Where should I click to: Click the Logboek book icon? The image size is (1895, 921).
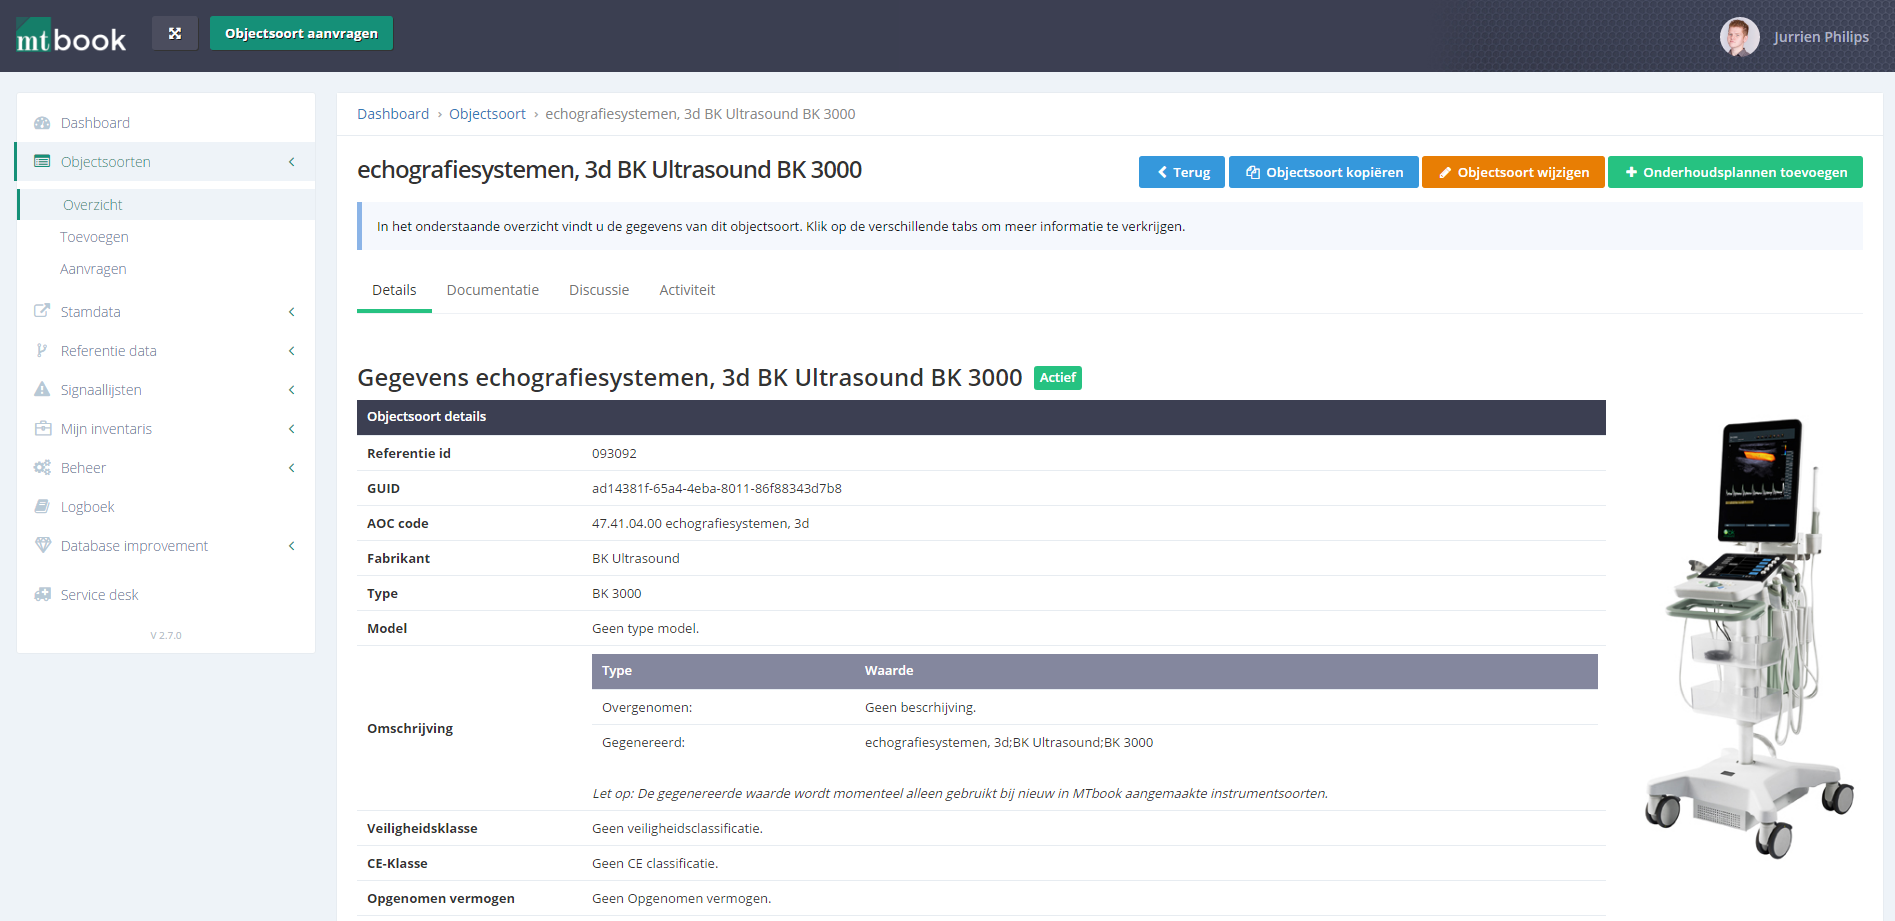[42, 507]
